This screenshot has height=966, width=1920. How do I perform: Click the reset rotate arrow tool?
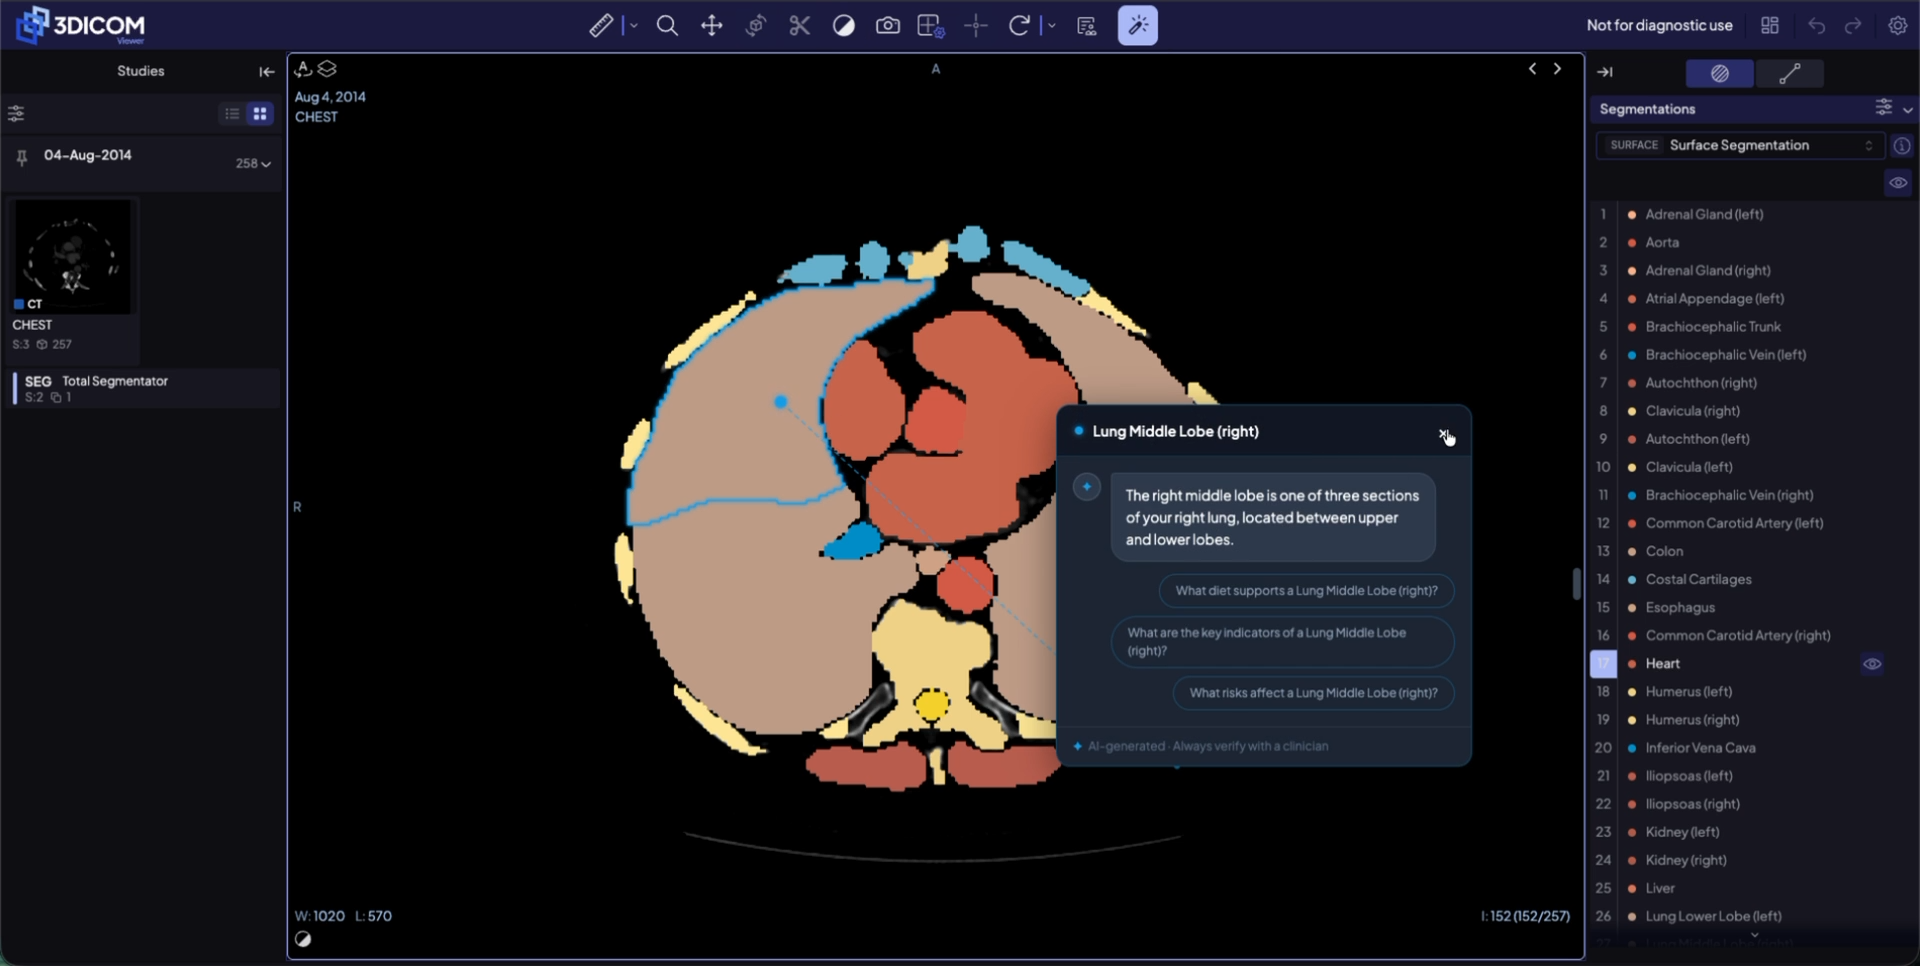coord(1019,26)
